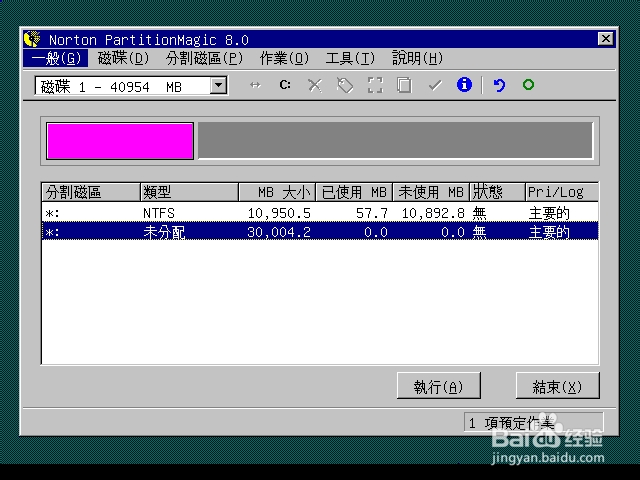Click the format partition bracket icon
This screenshot has width=640, height=480.
pyautogui.click(x=375, y=85)
